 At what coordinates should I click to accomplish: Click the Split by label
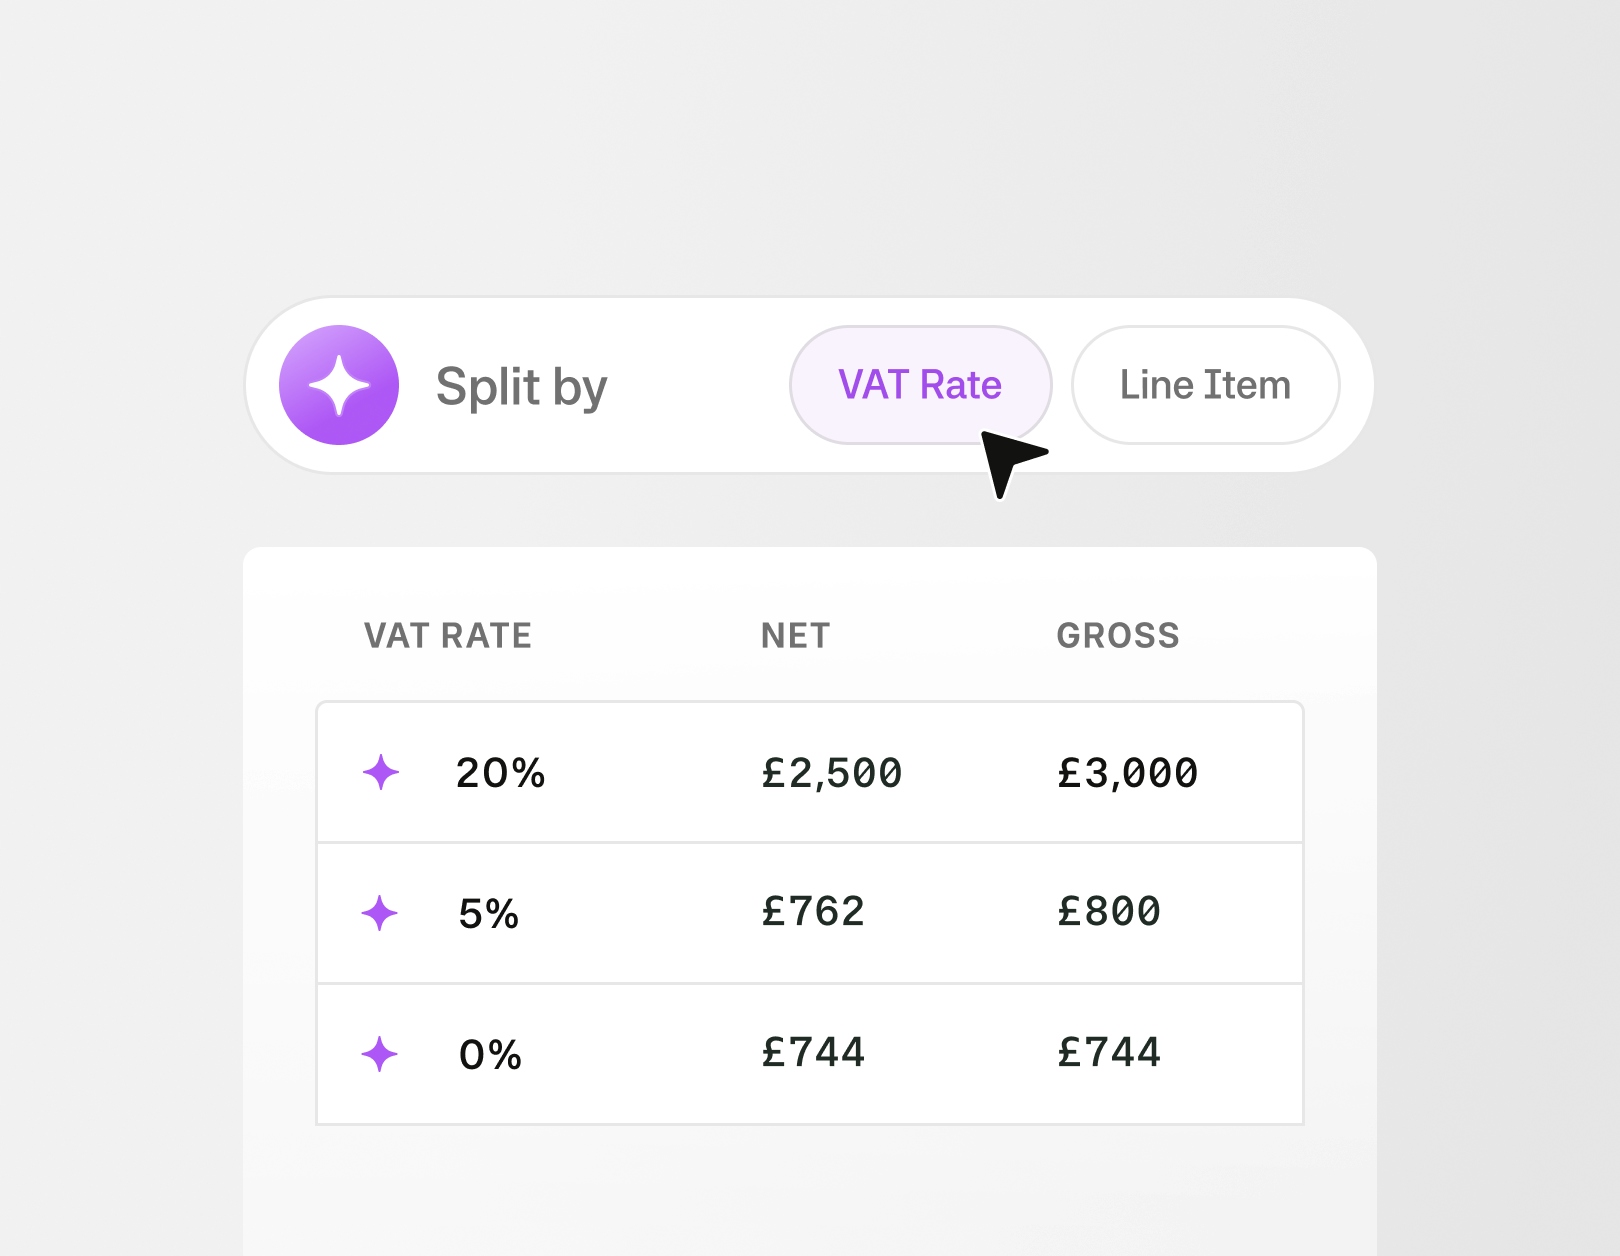(521, 384)
